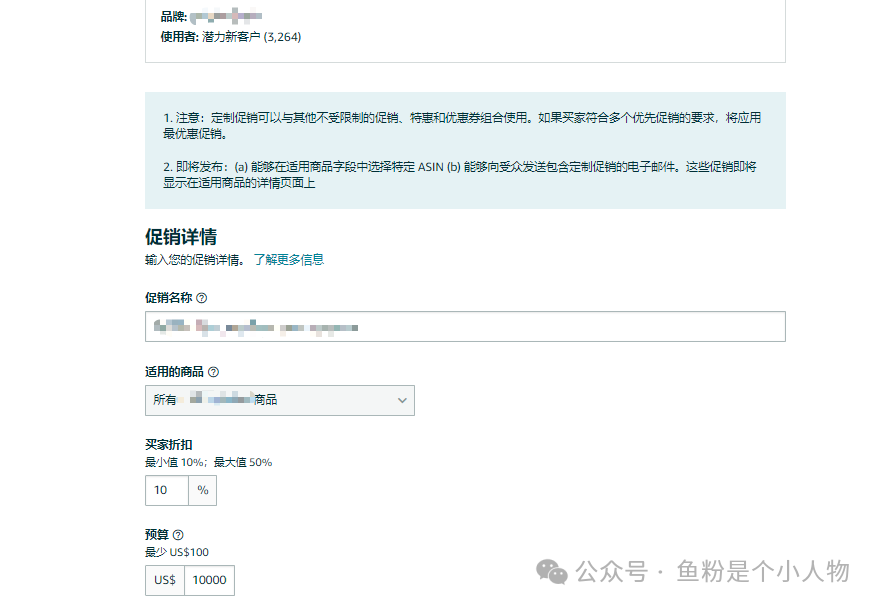Click note 1 about 定制促销 combinations
Screen dimensions: 877x606
click(462, 126)
